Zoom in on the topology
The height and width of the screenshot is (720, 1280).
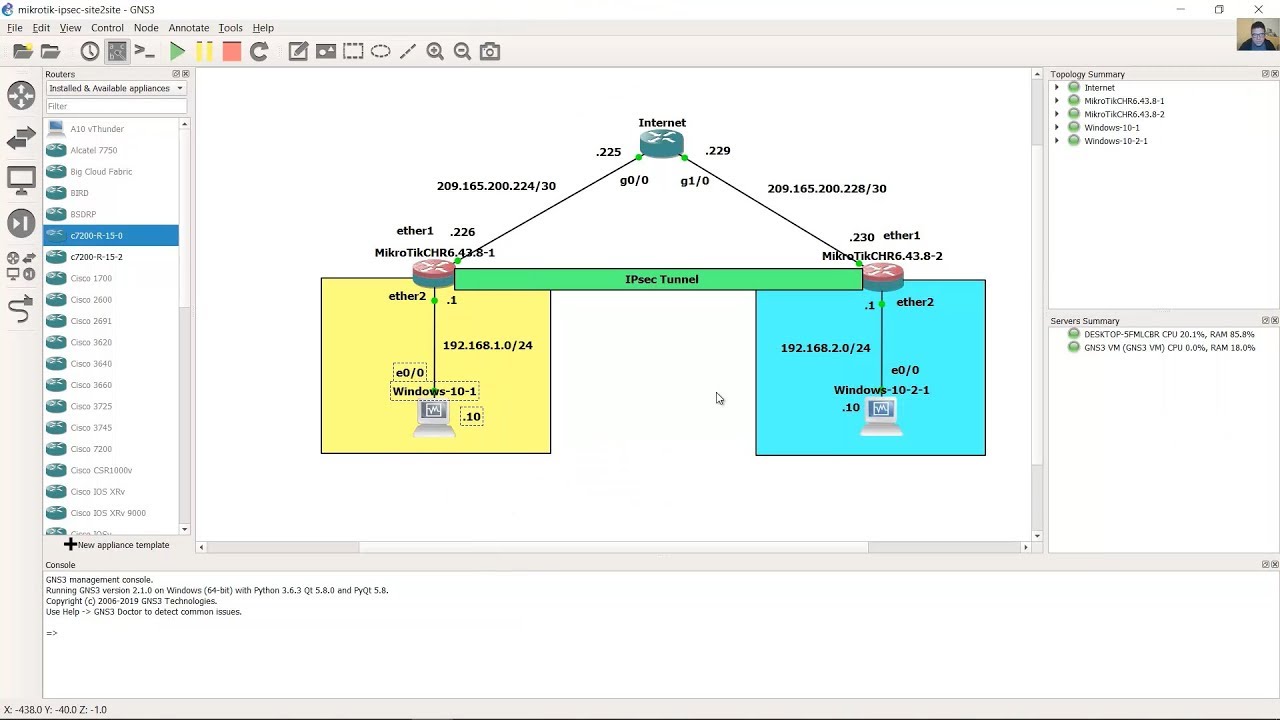click(x=435, y=51)
